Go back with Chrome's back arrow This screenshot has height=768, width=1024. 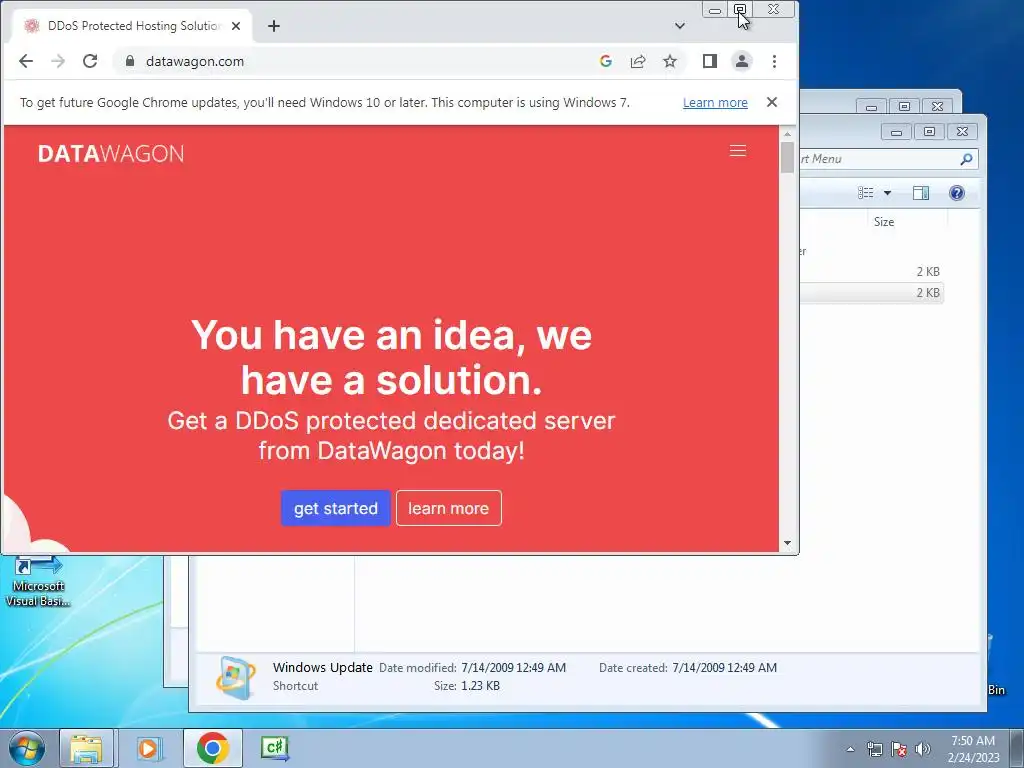coord(25,61)
